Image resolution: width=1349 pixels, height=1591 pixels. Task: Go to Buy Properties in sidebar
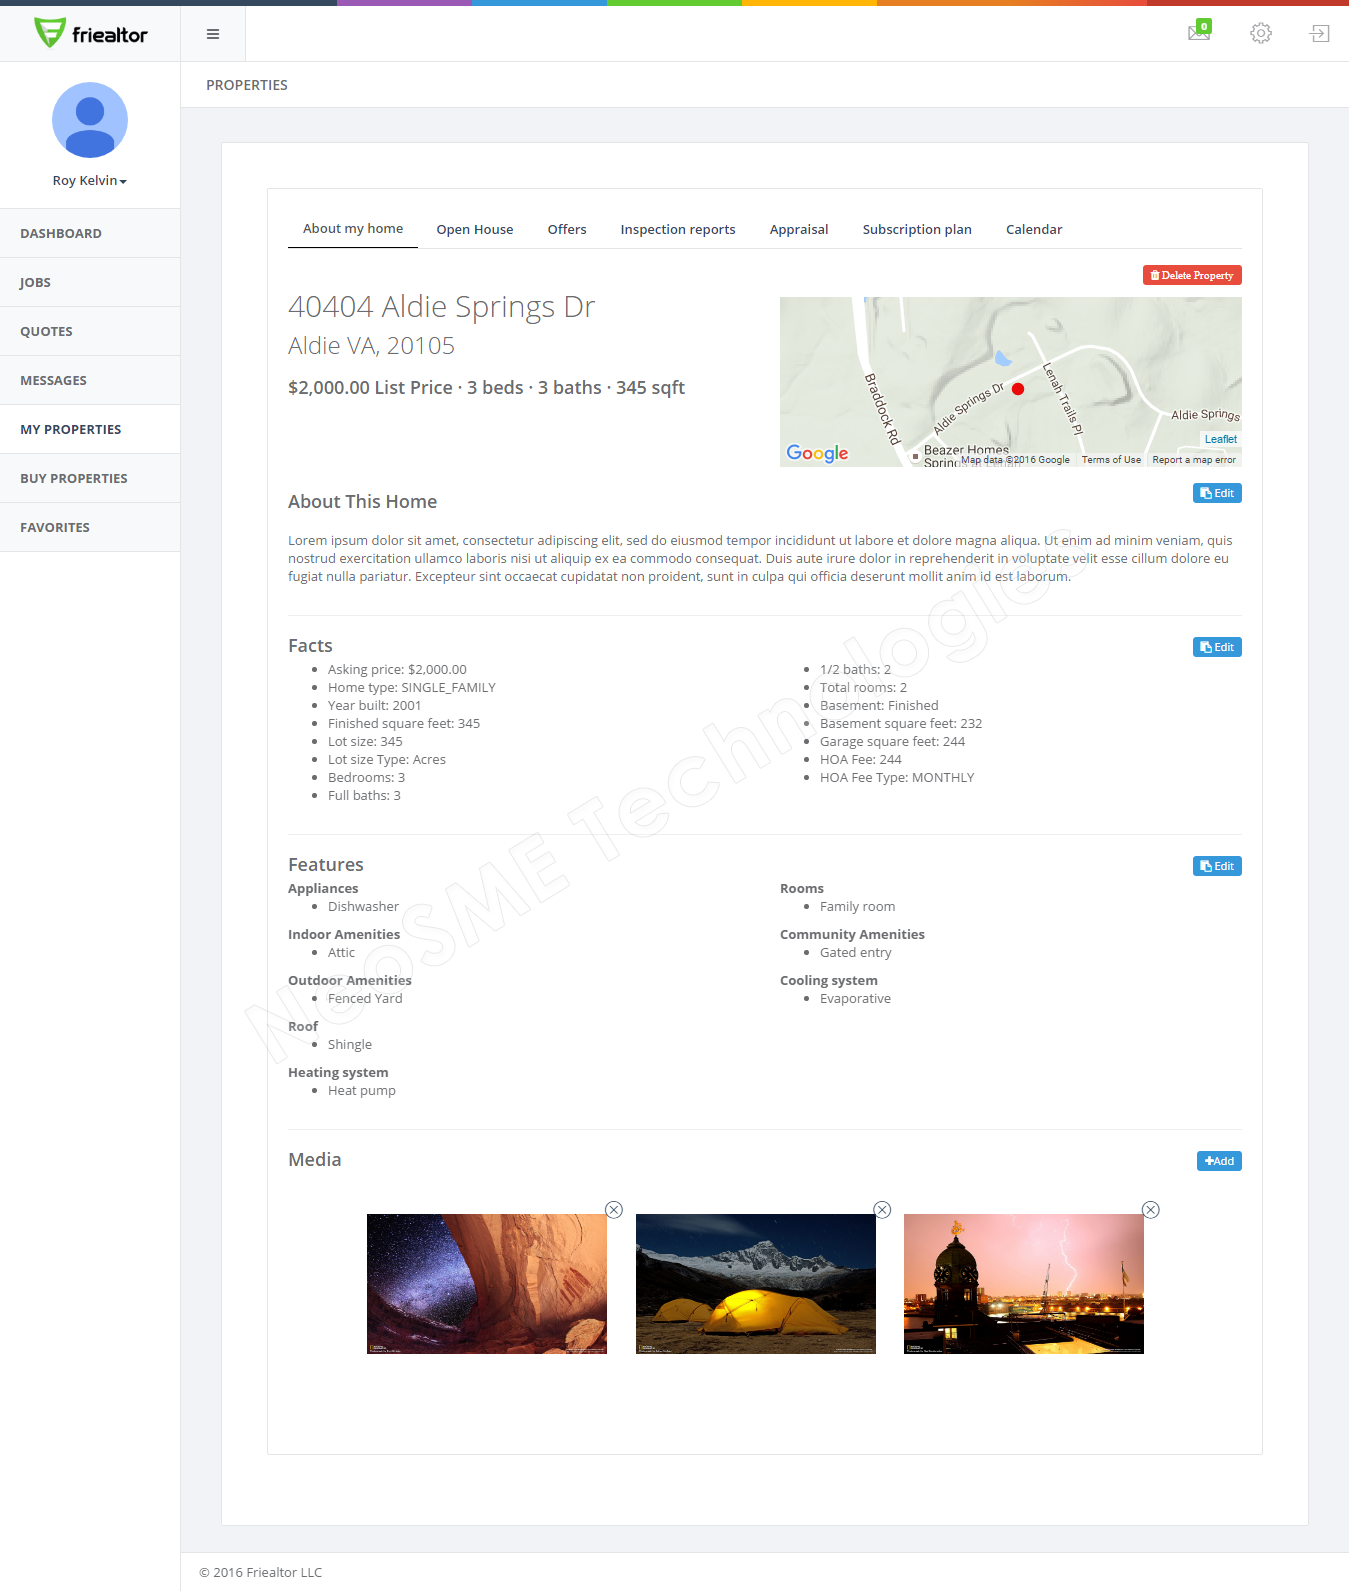click(x=74, y=479)
